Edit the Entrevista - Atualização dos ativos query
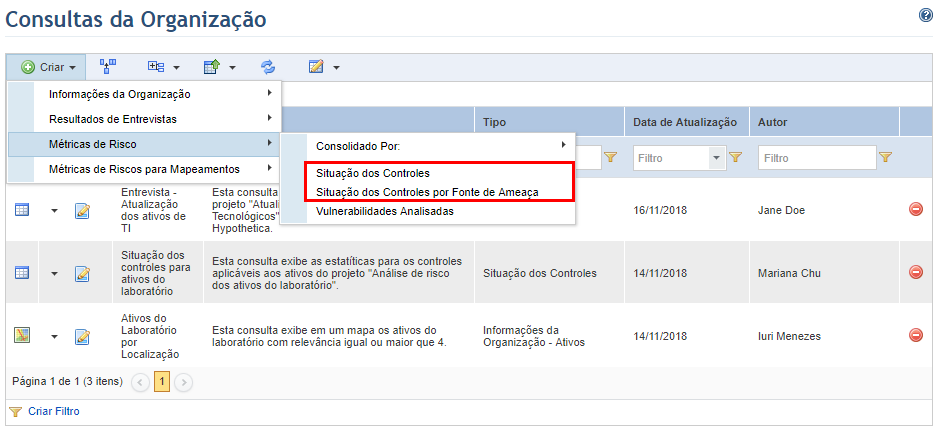 tap(82, 211)
